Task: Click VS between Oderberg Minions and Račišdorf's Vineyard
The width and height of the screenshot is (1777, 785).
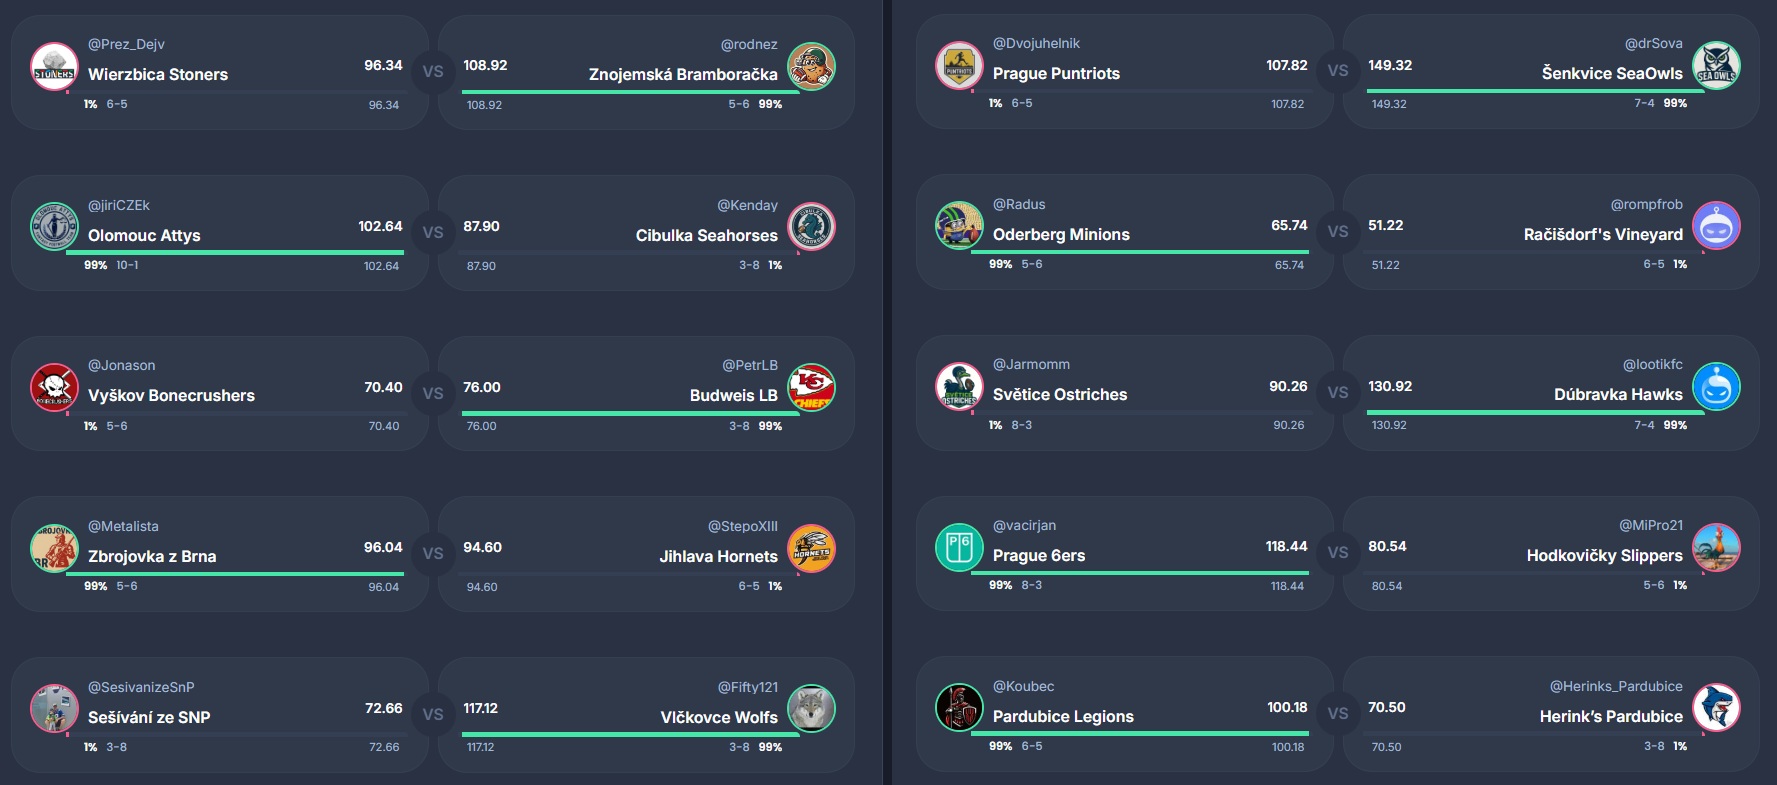Action: (x=1338, y=231)
